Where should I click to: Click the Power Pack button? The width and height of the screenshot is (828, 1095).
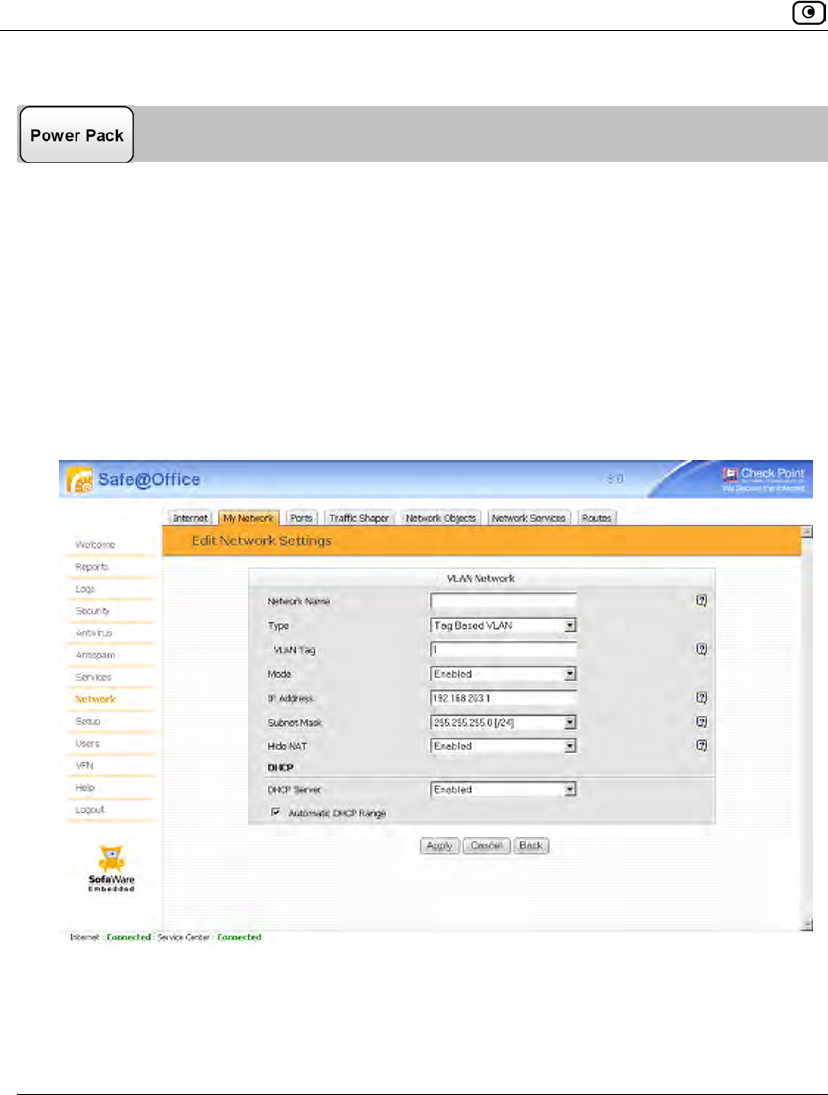tap(76, 135)
